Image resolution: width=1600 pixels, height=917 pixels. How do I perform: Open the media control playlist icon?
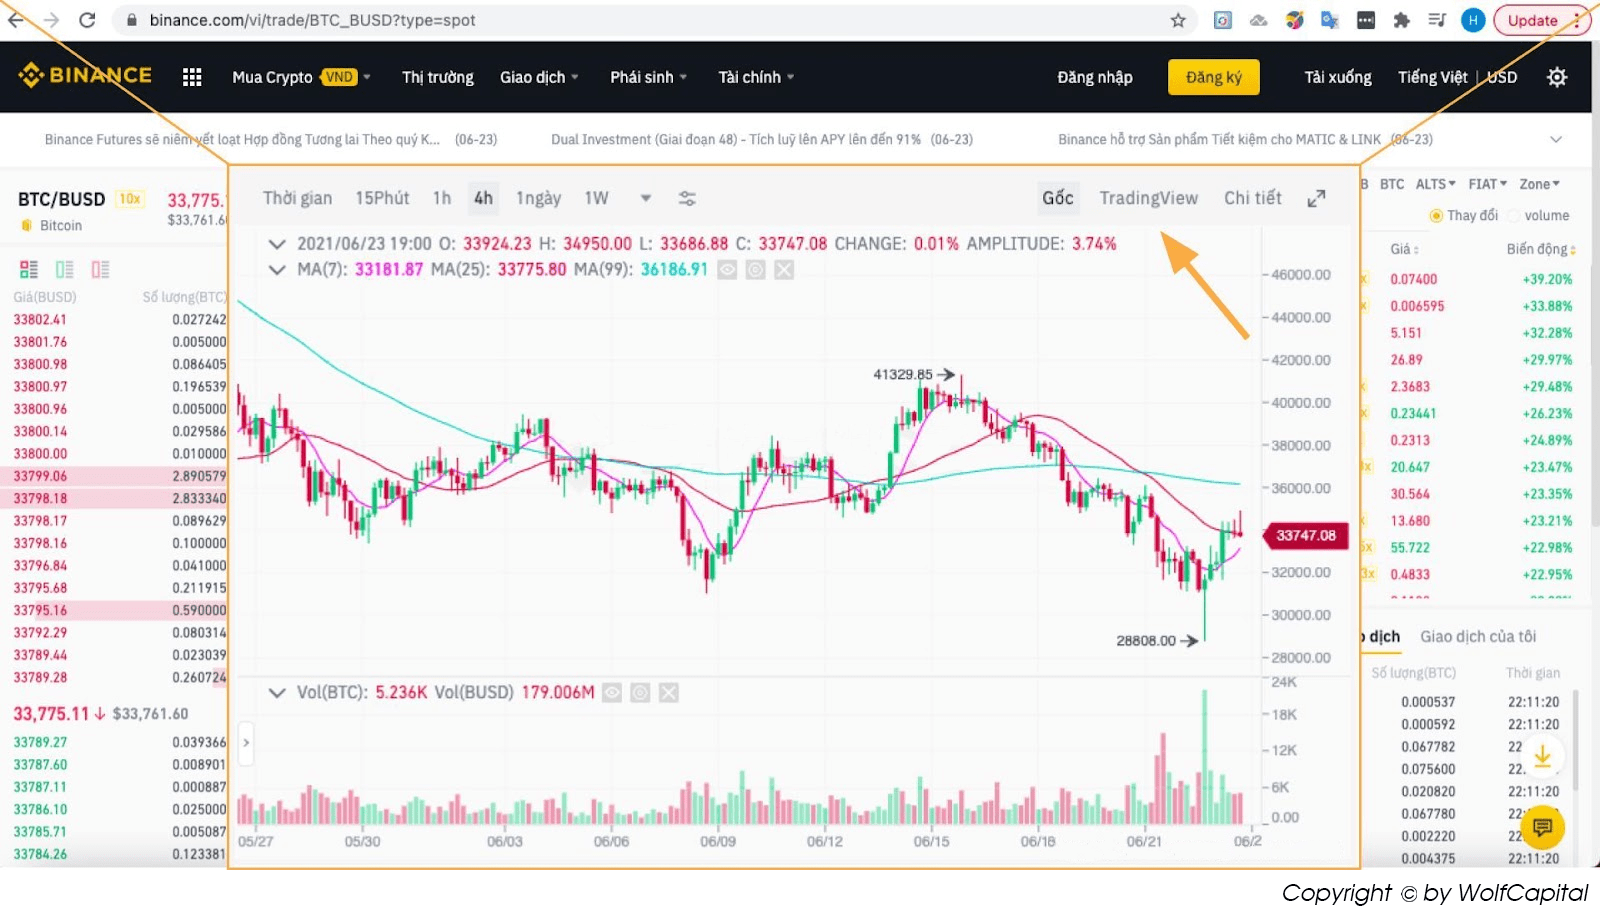coord(1437,20)
